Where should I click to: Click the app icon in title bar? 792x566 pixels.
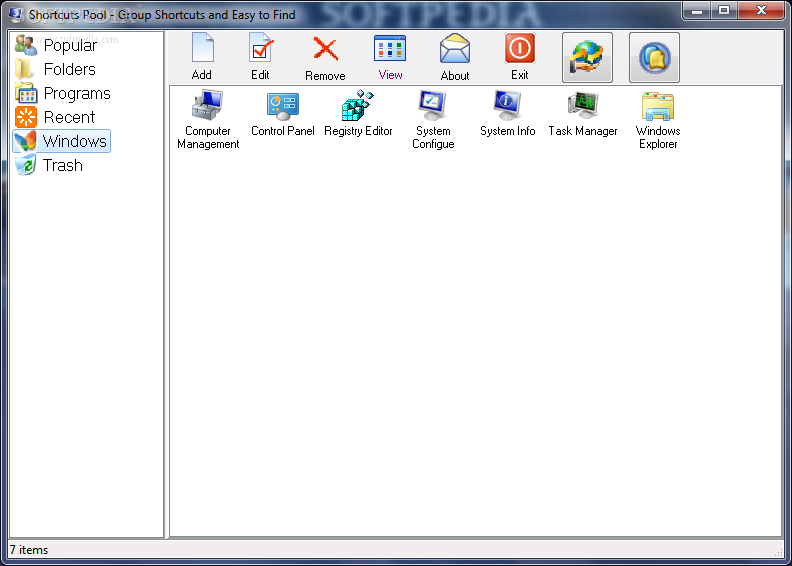tap(16, 15)
